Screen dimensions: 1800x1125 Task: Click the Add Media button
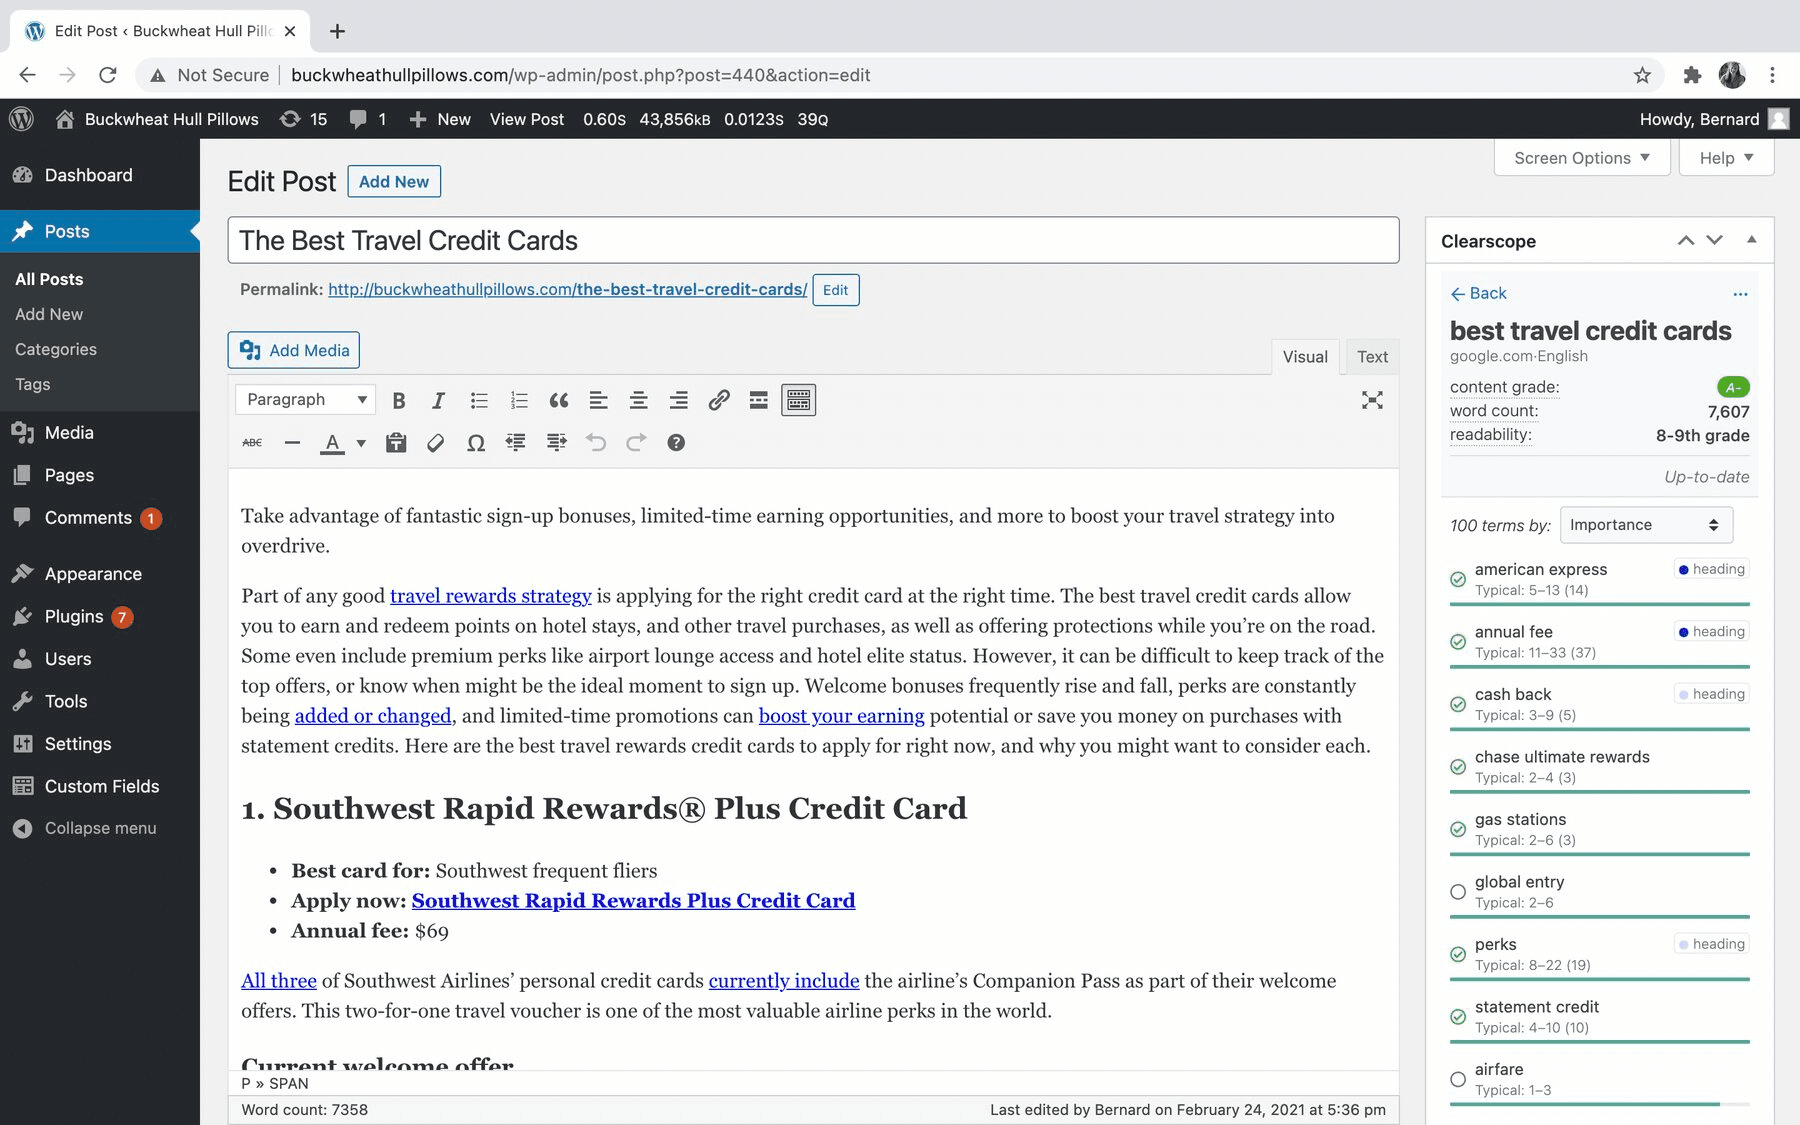(294, 350)
